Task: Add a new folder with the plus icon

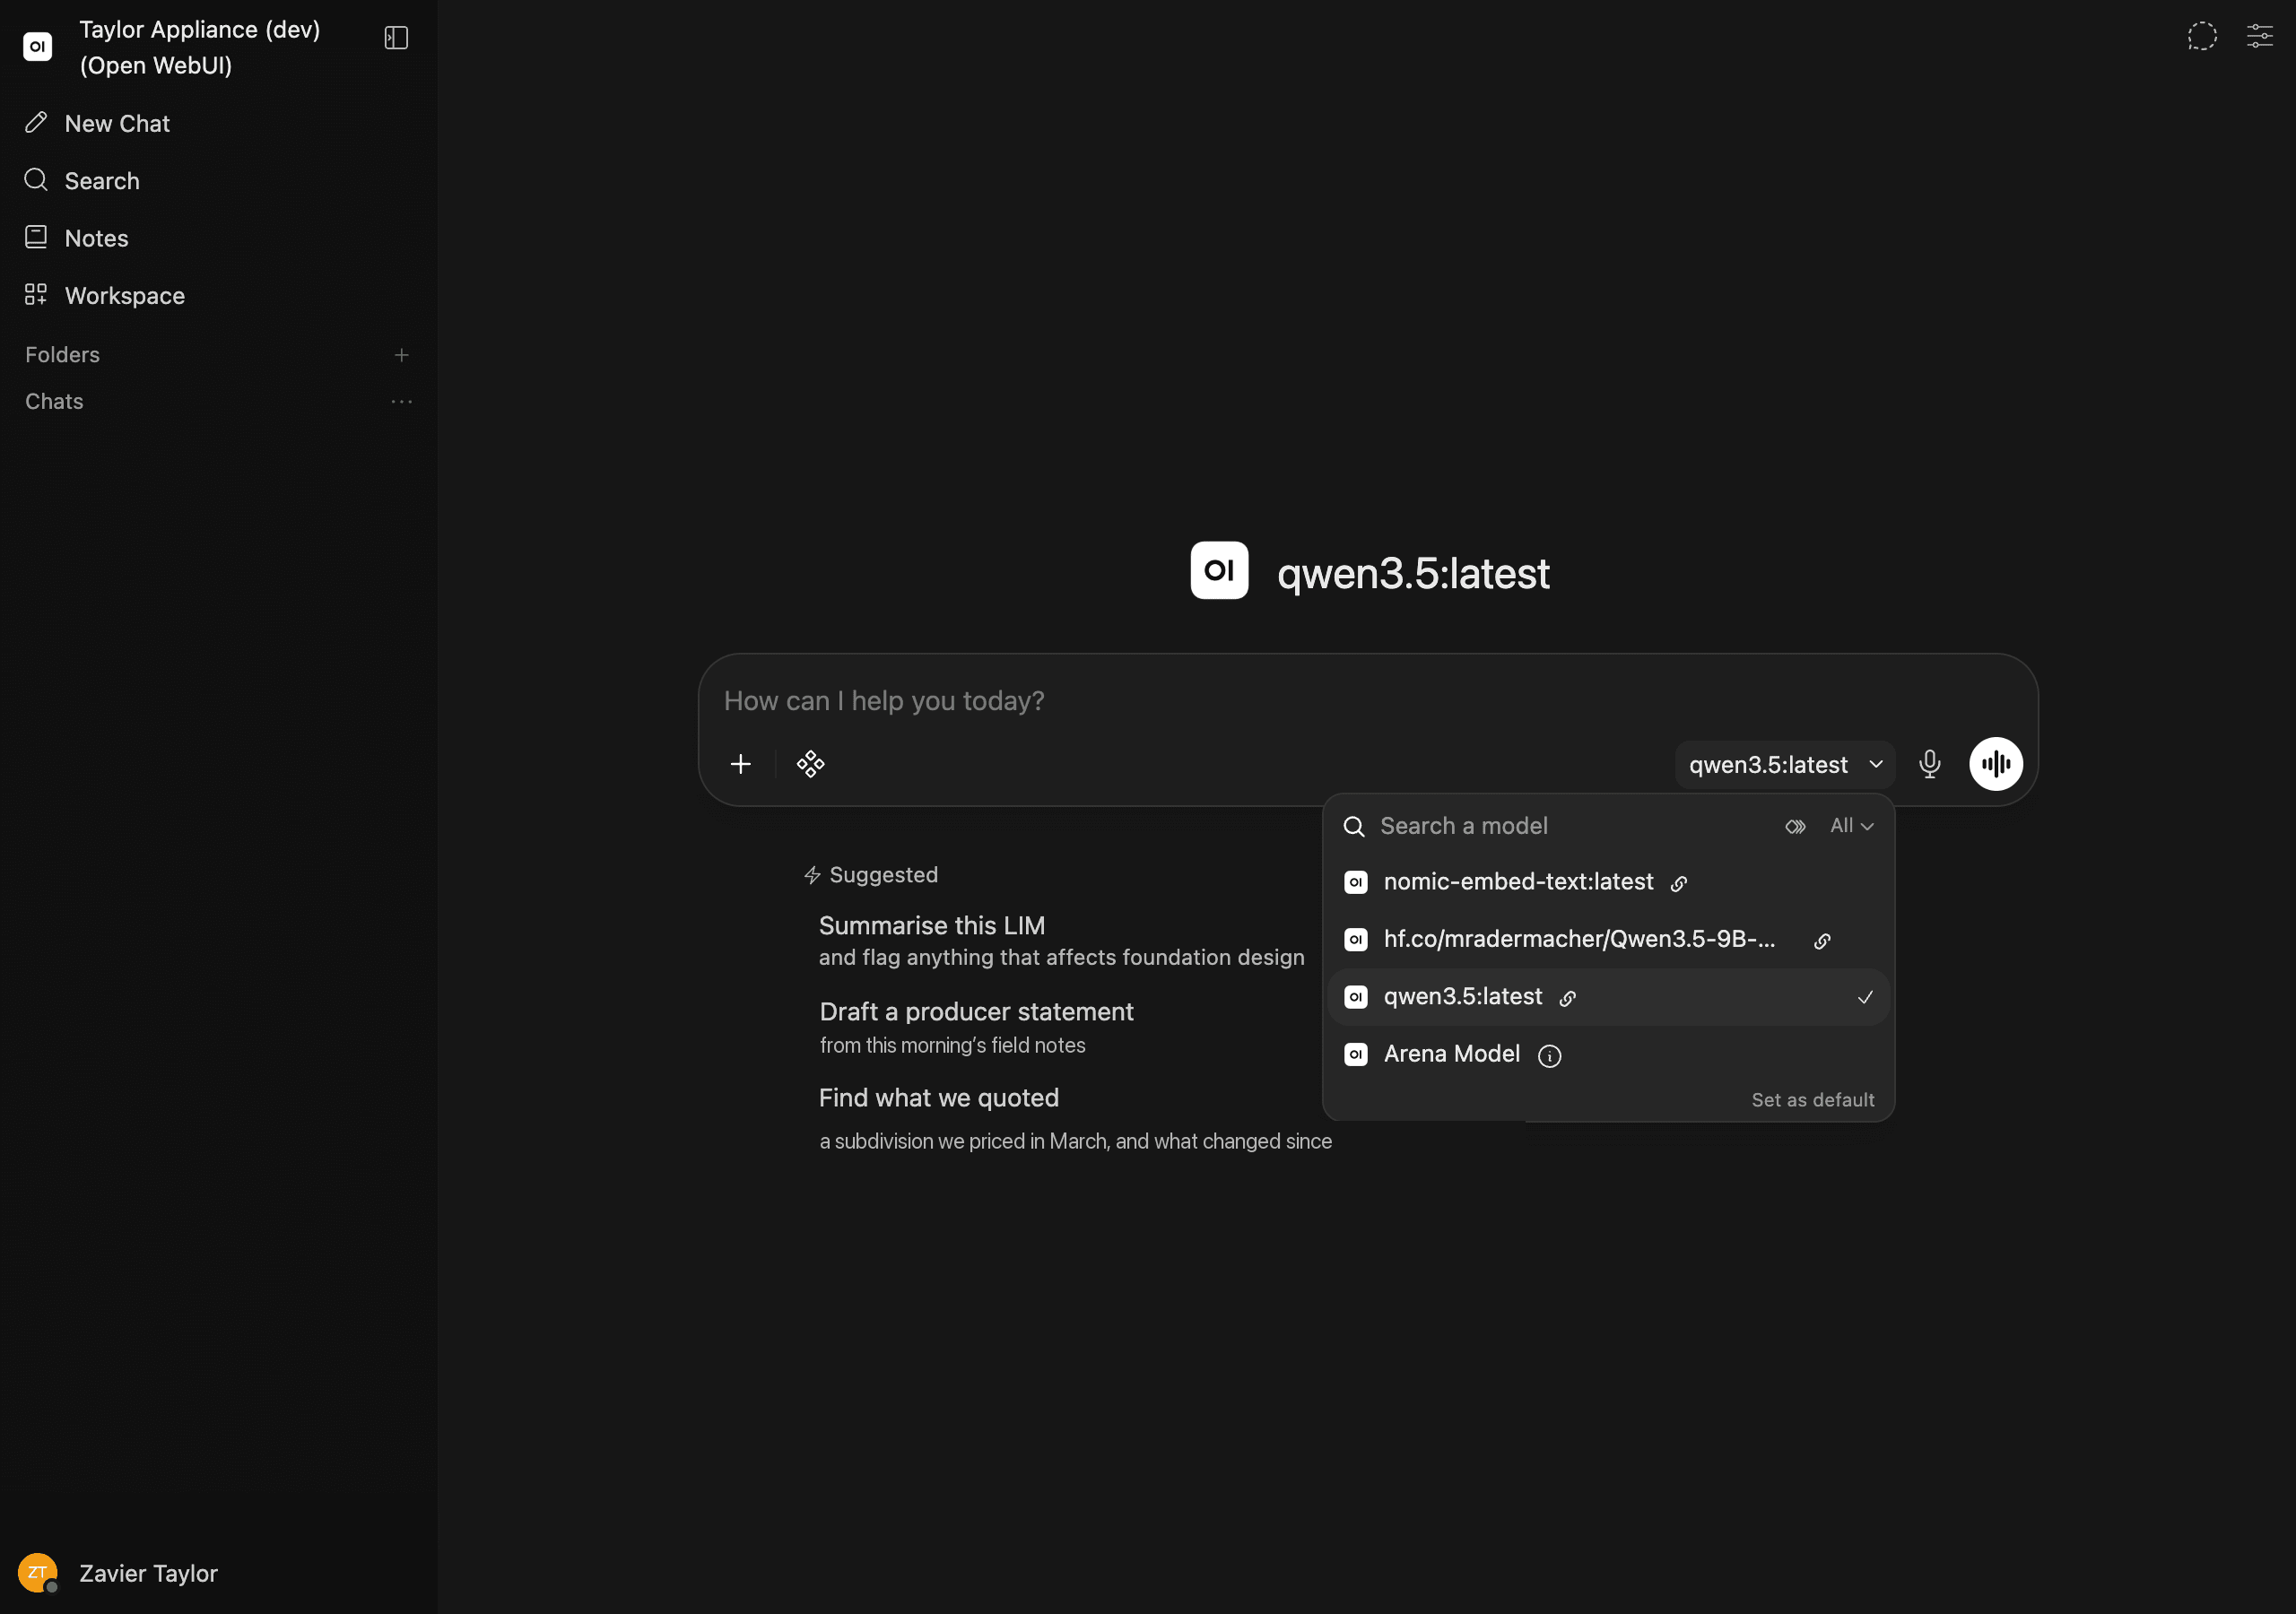Action: click(x=401, y=355)
